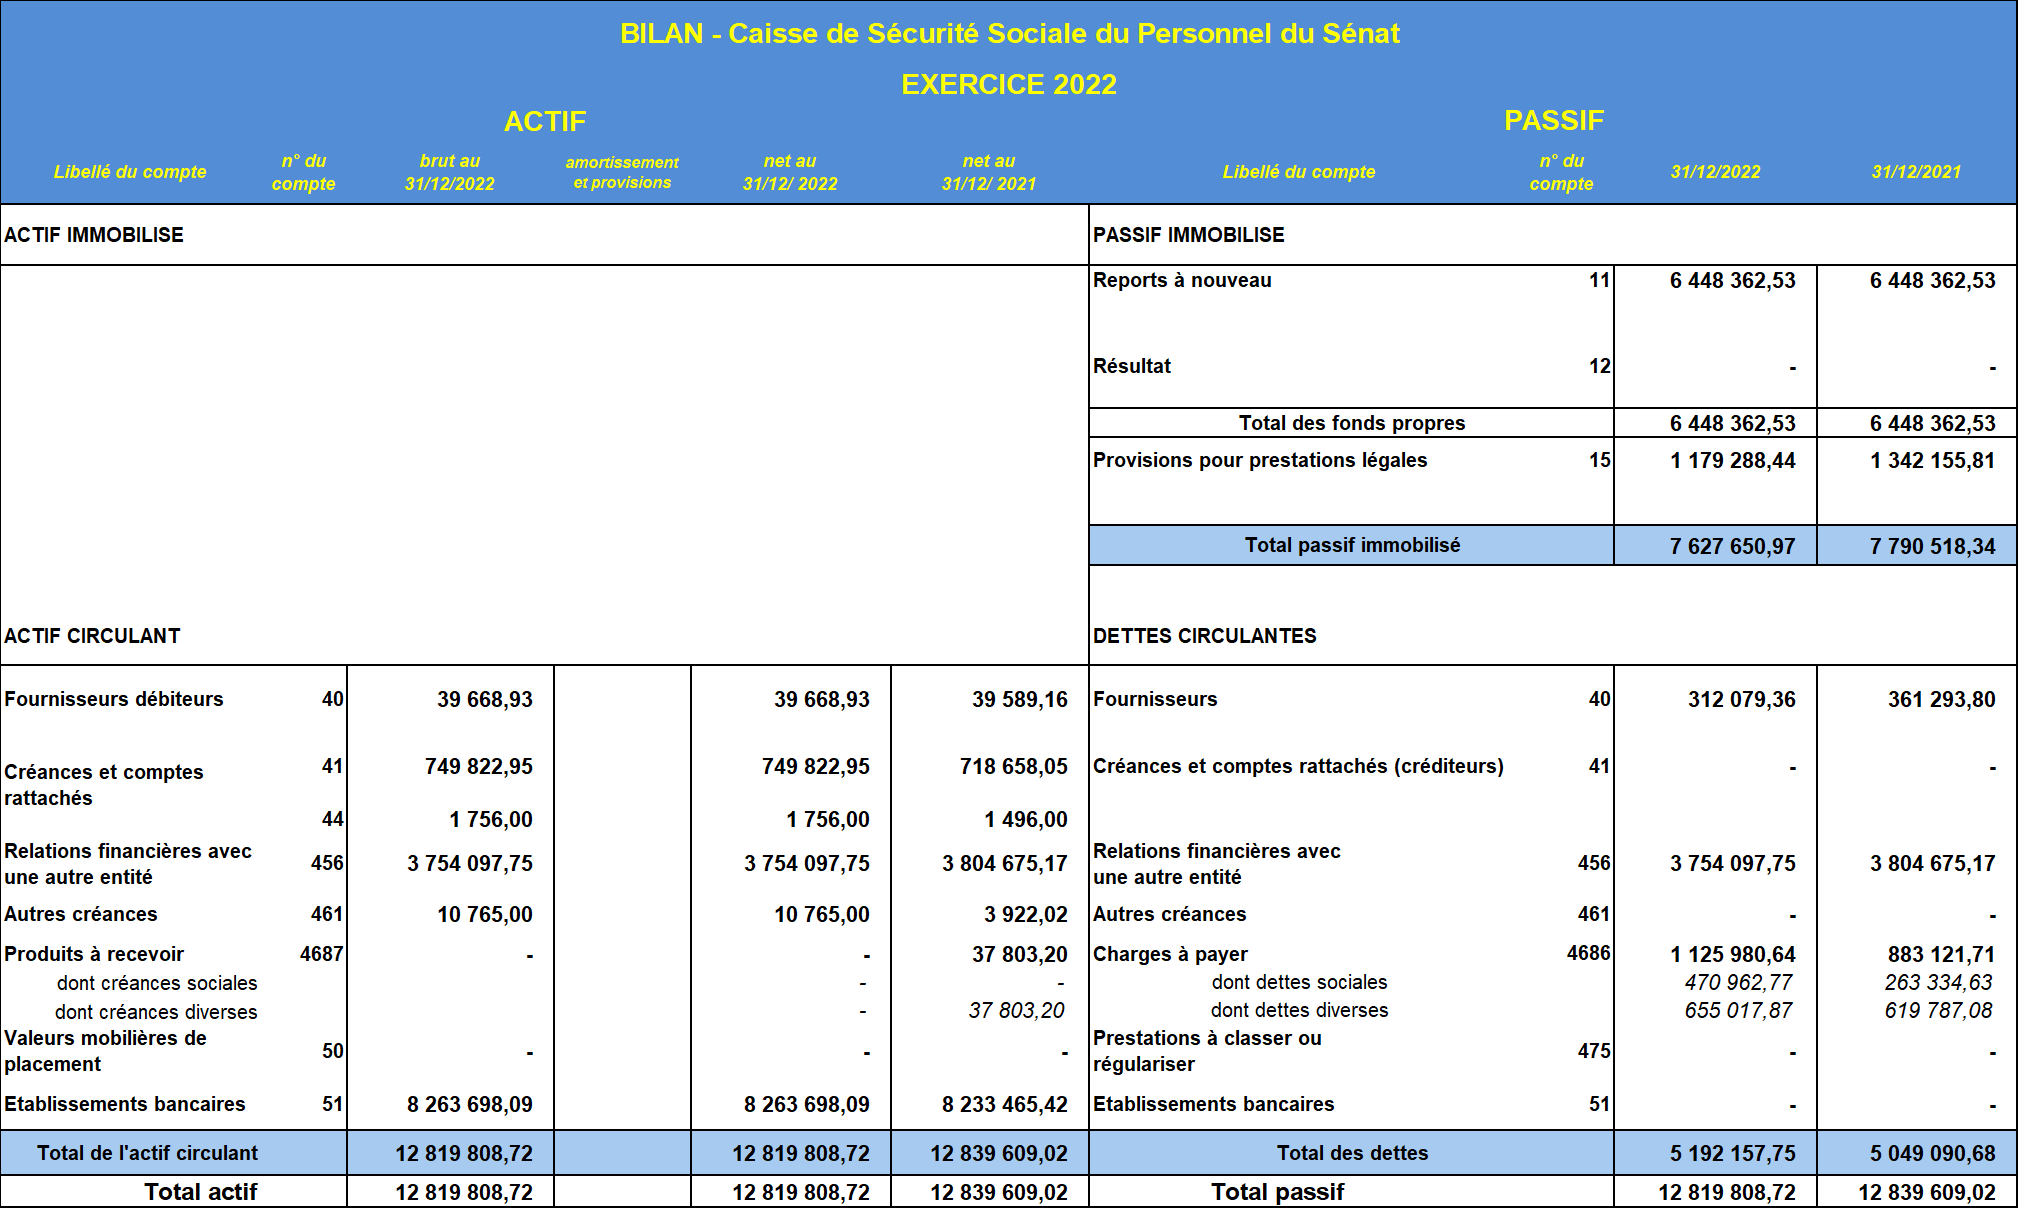Click the PASSIF section header
The image size is (2018, 1208).
coord(1553,121)
